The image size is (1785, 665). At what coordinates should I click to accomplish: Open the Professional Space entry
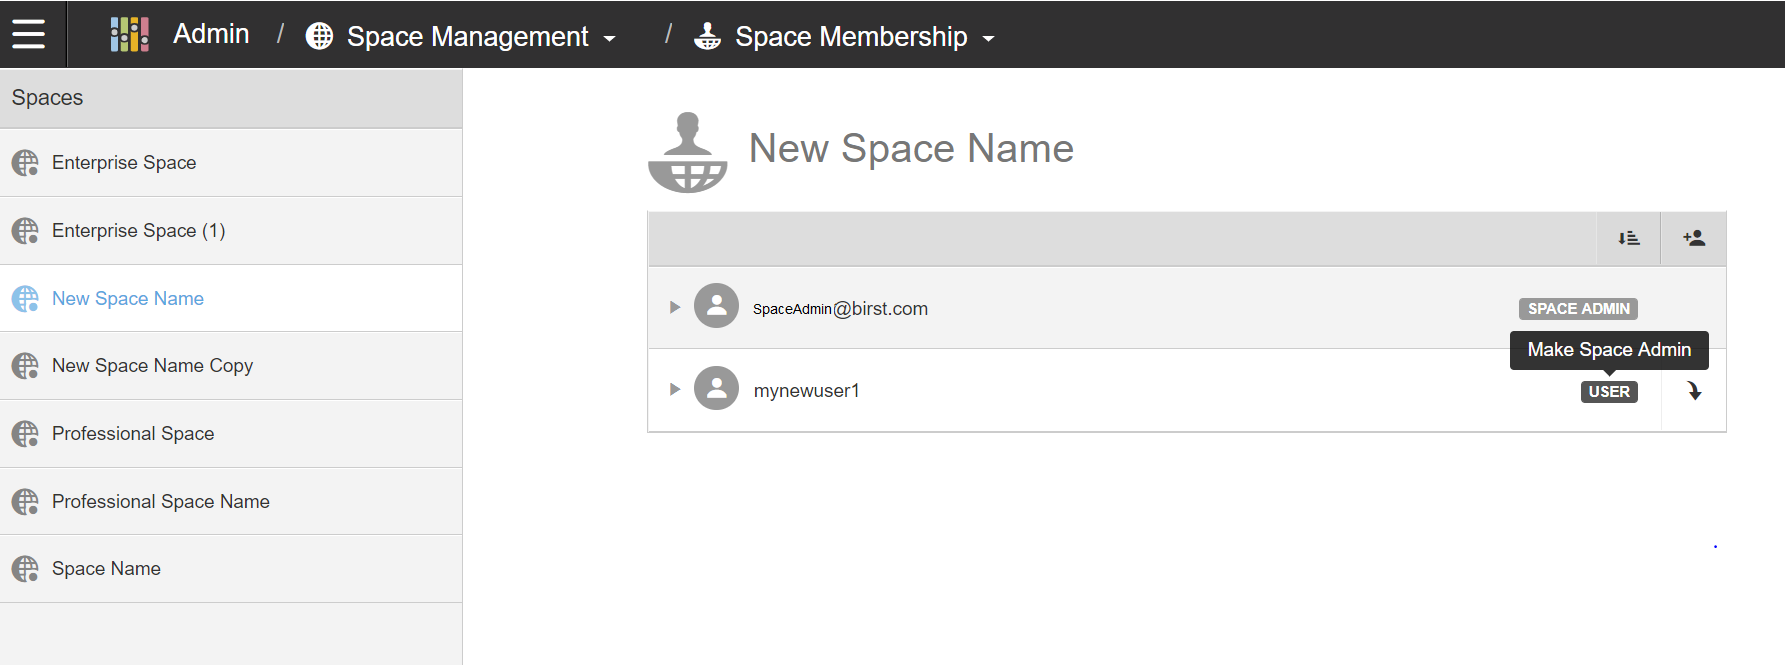(133, 434)
